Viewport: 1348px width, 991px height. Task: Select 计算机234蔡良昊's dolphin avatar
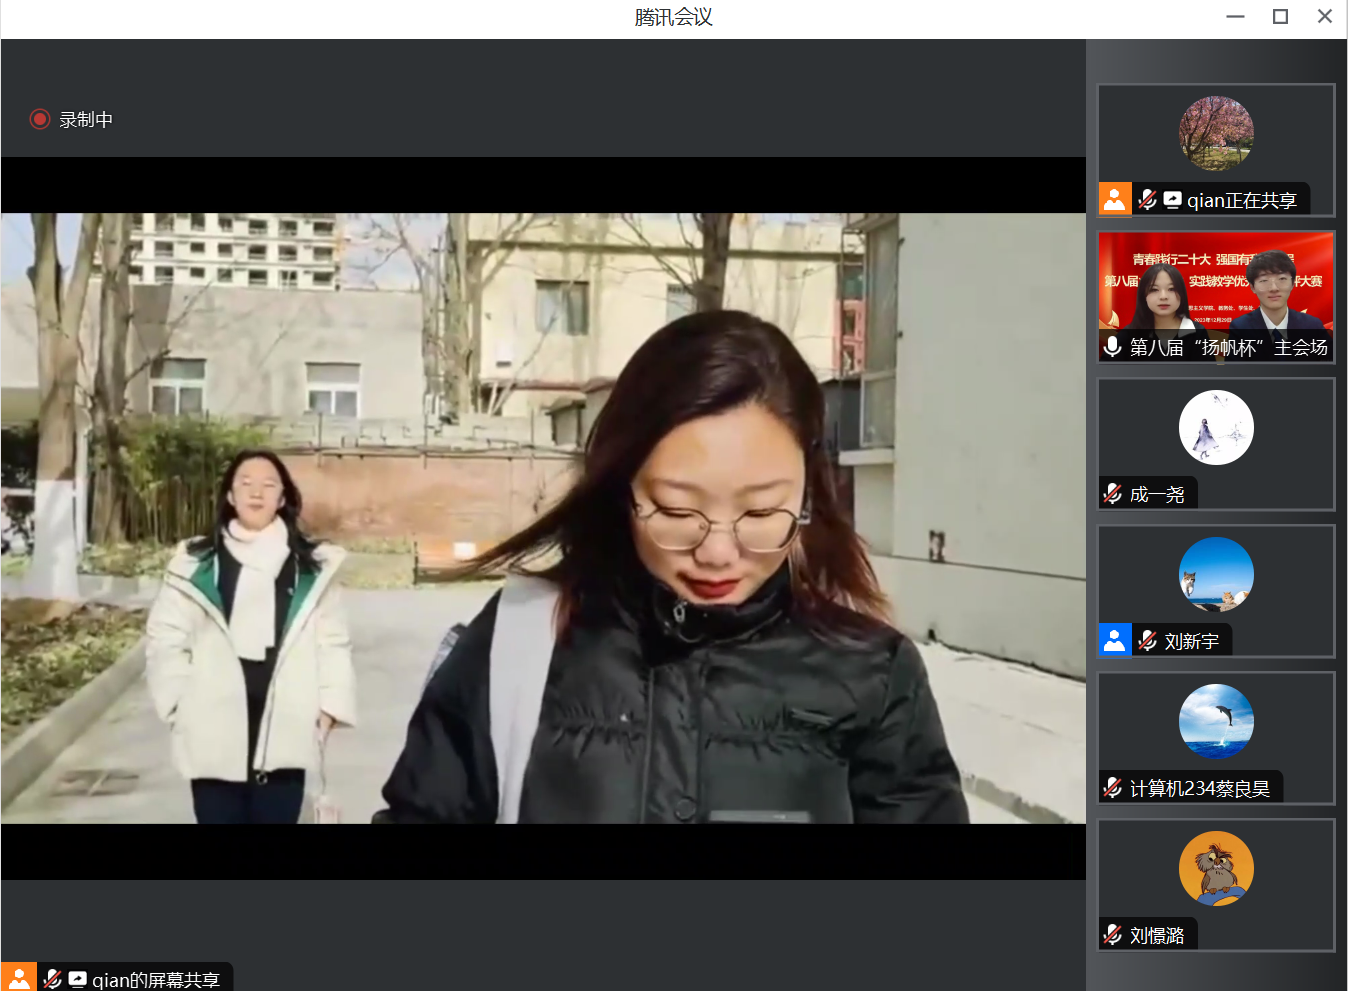(x=1216, y=721)
